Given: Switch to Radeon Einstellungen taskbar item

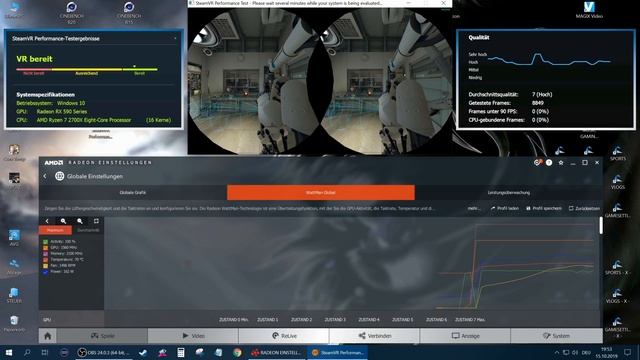Looking at the screenshot, I should point(277,352).
